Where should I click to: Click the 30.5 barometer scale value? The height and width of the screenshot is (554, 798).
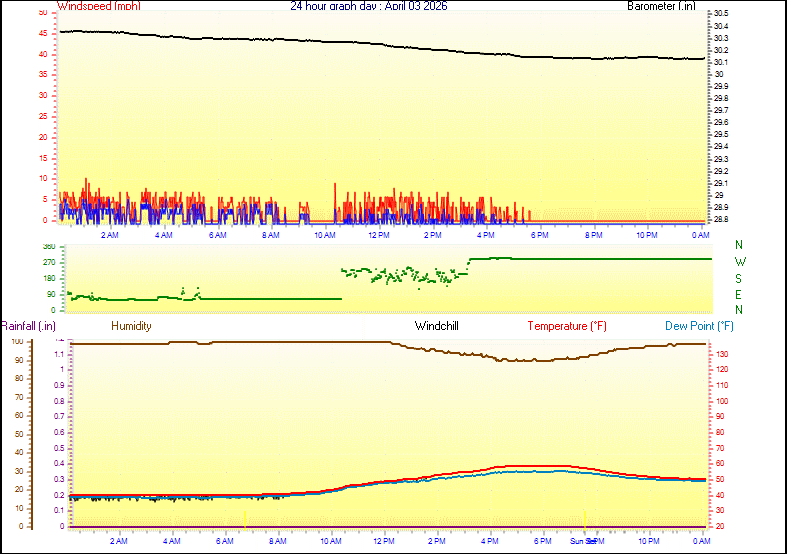pyautogui.click(x=719, y=13)
